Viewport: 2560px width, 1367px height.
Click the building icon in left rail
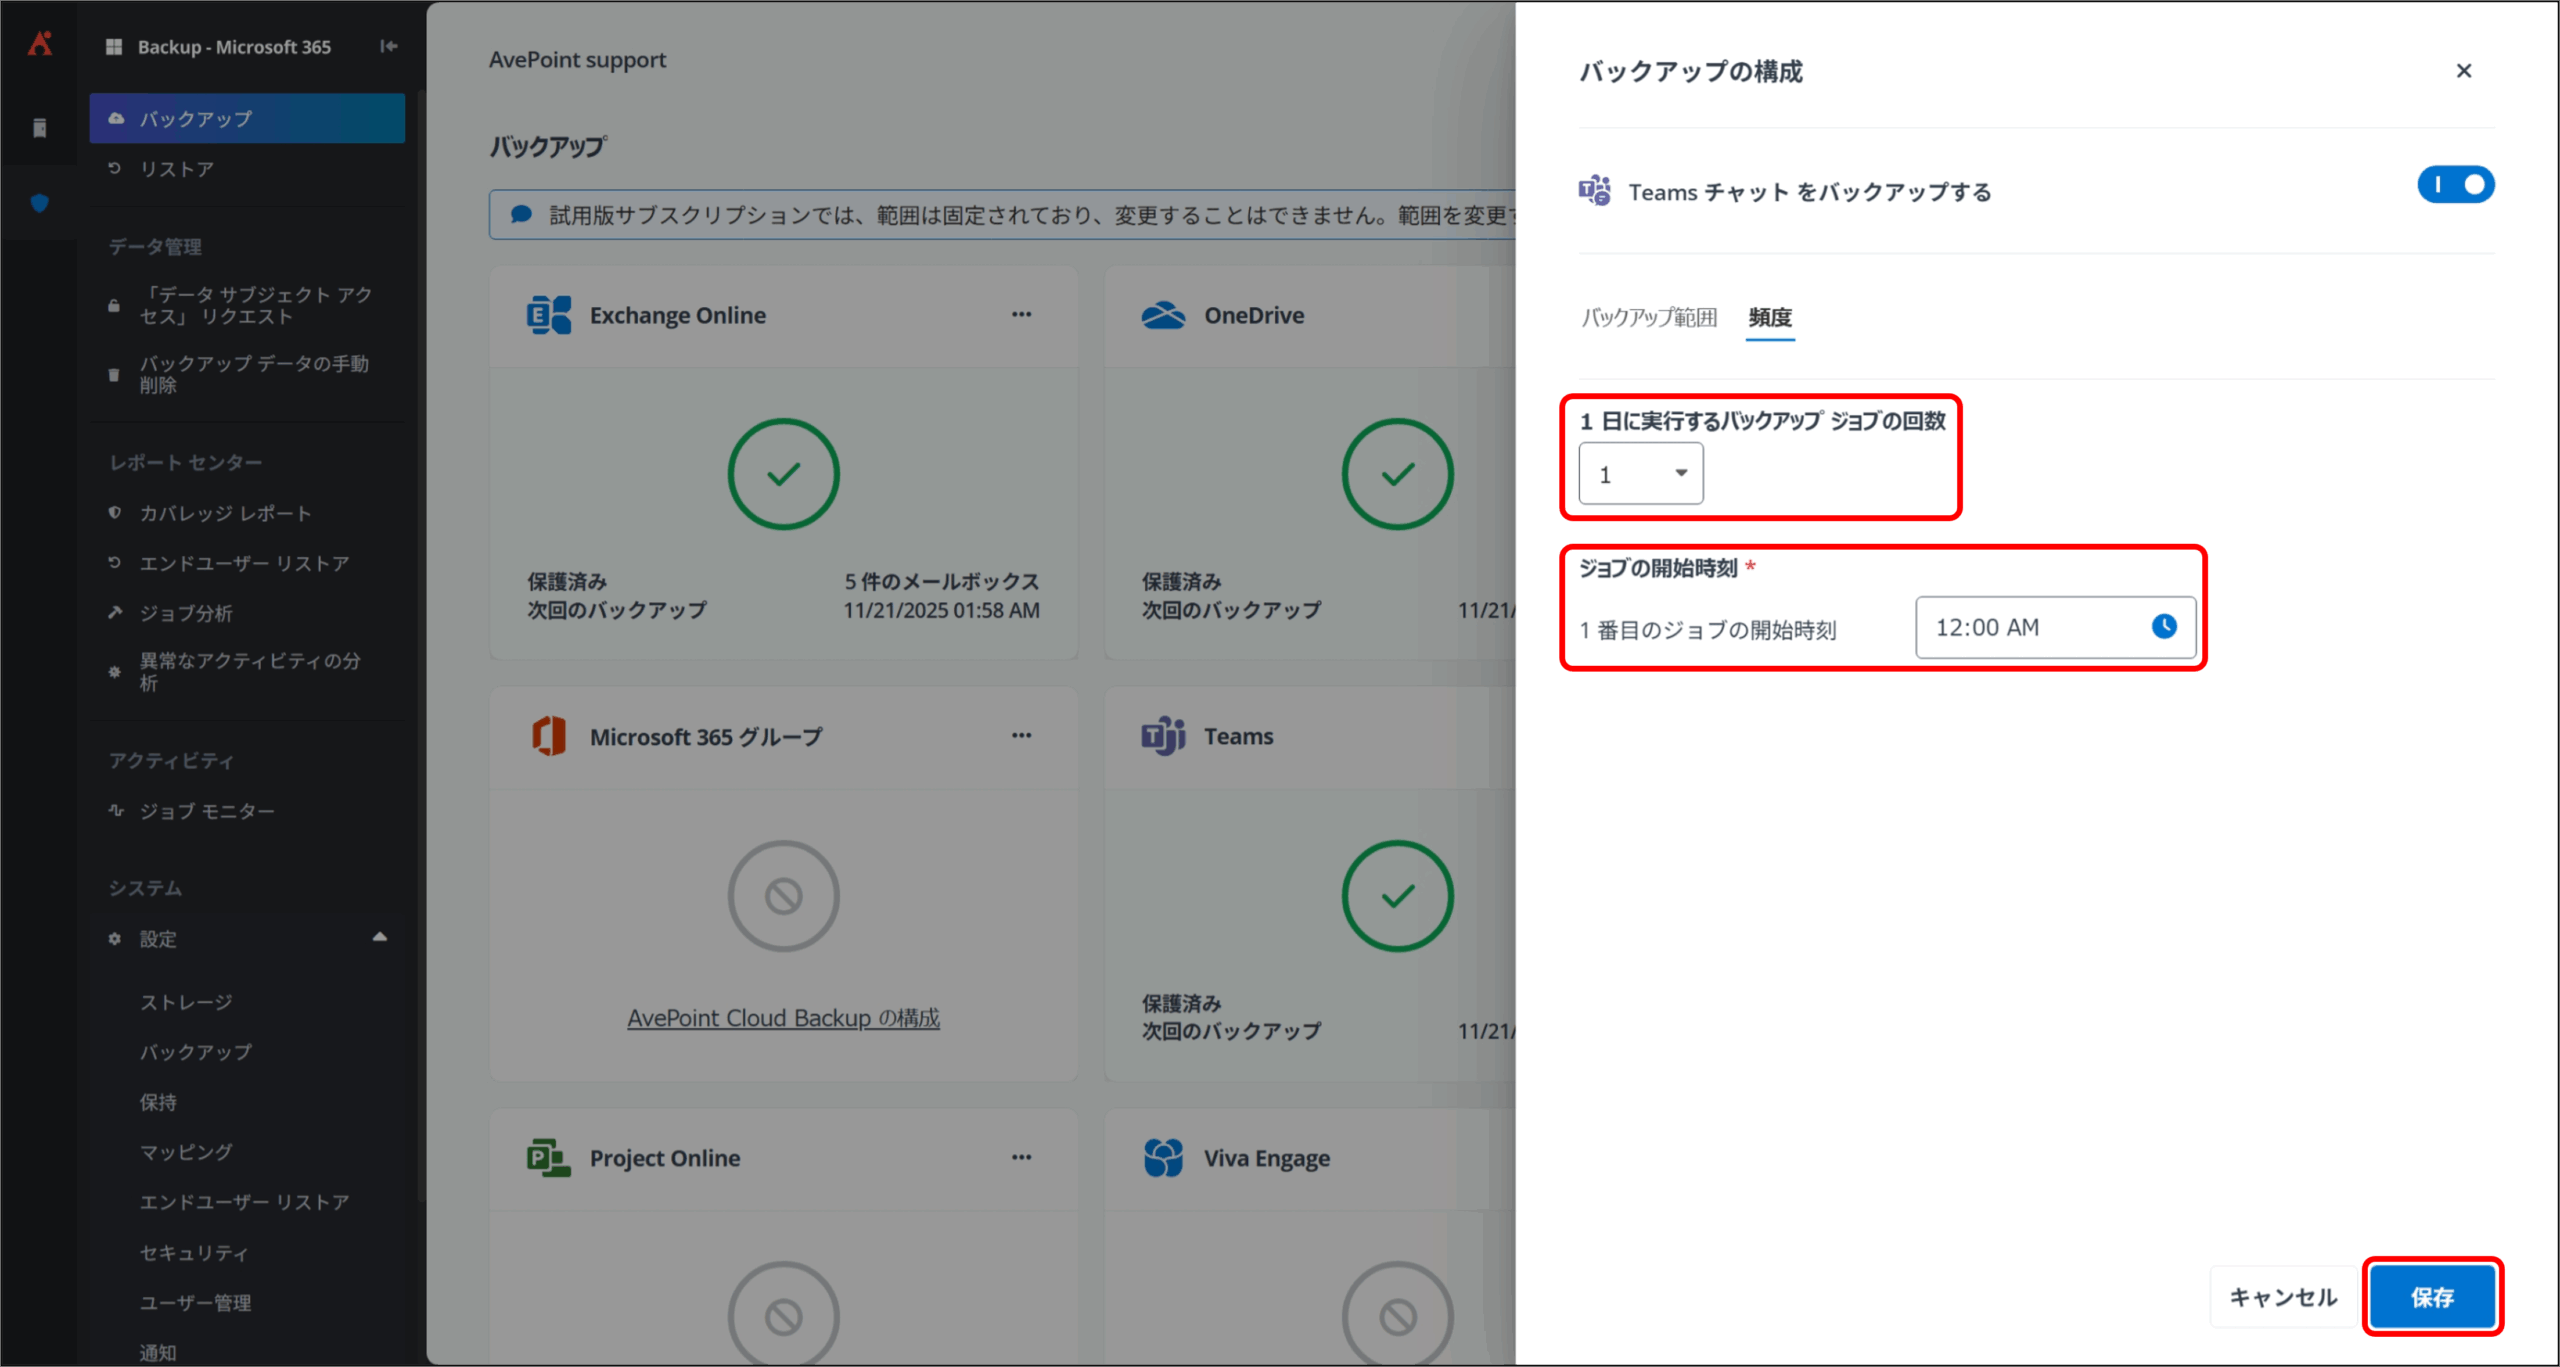click(x=40, y=128)
